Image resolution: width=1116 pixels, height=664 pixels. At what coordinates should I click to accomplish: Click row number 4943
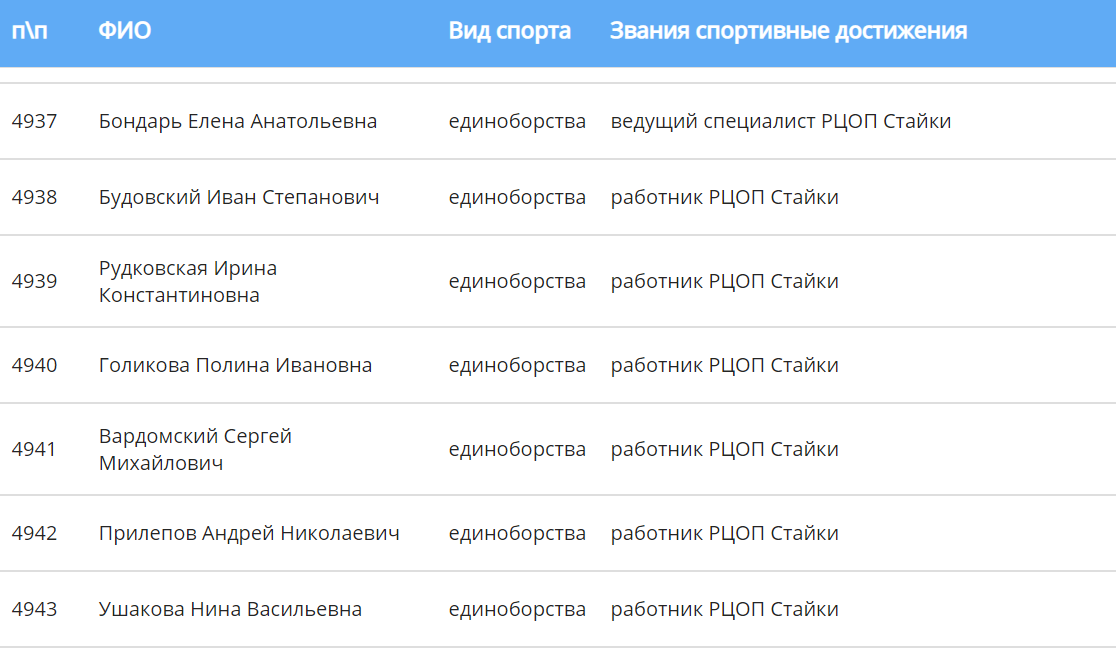tap(34, 609)
